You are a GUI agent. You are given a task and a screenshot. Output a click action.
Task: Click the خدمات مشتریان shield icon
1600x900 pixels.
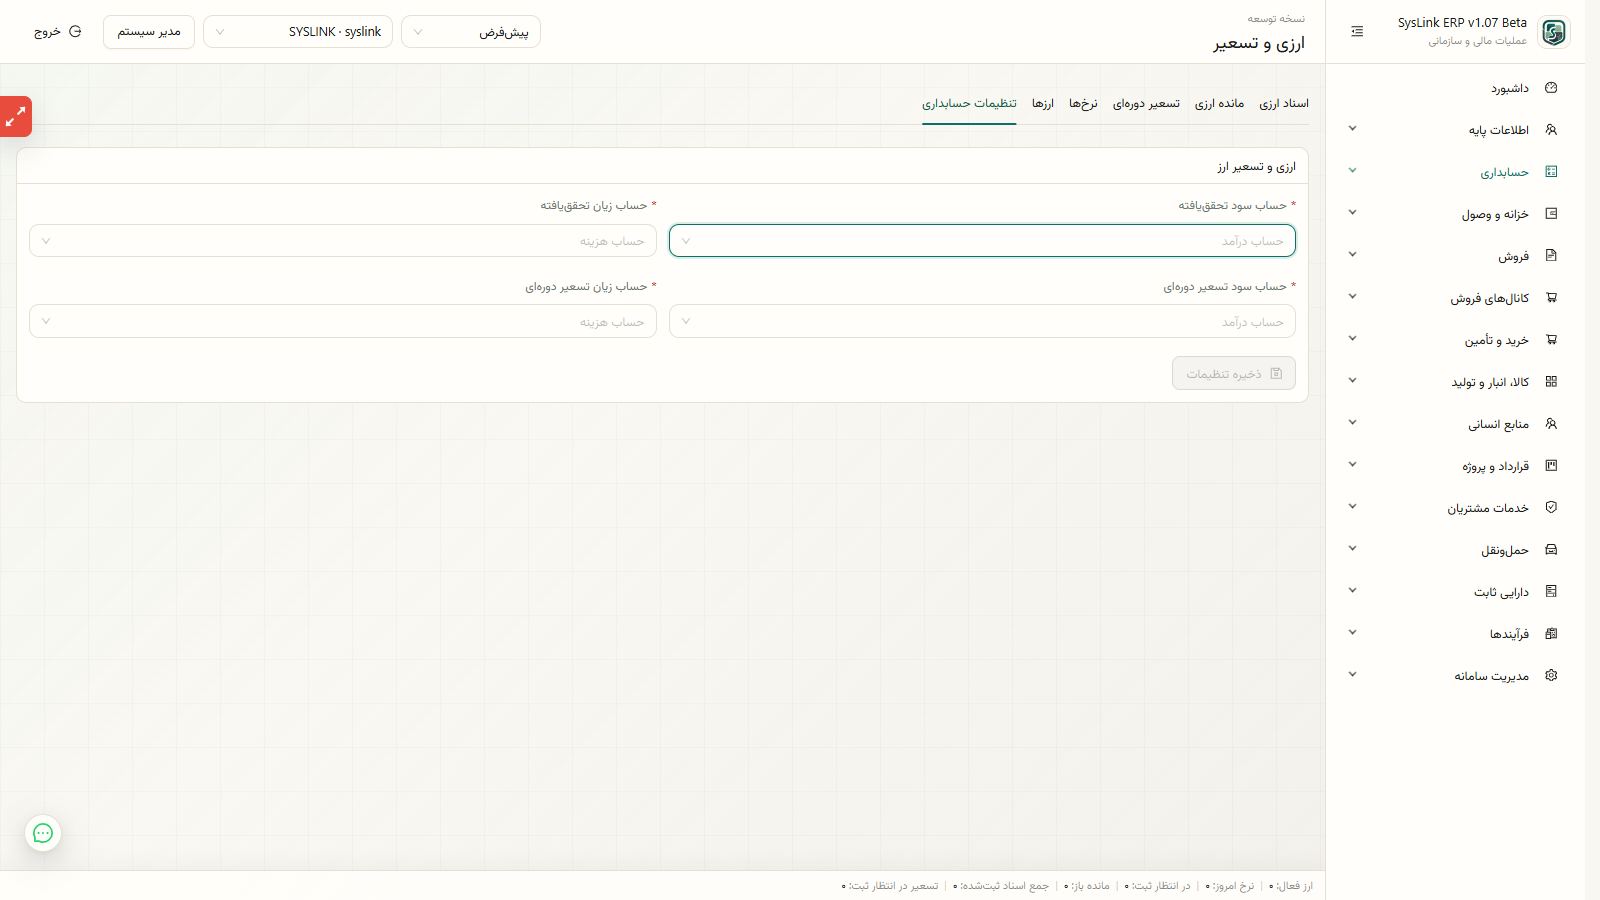click(1551, 508)
